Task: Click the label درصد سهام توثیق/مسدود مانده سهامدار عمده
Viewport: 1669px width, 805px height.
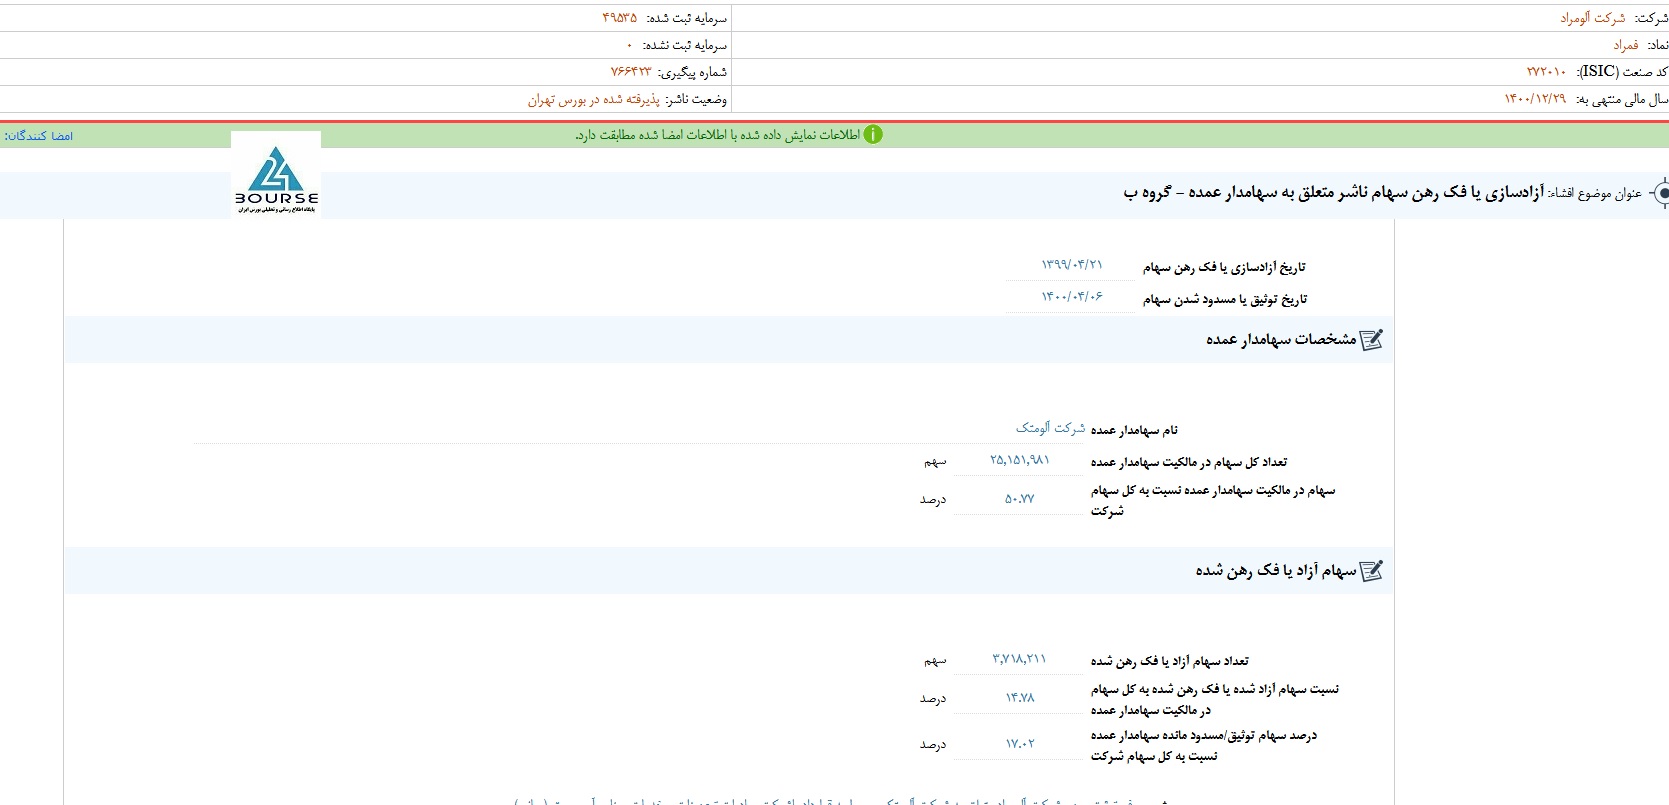Action: pos(1204,746)
